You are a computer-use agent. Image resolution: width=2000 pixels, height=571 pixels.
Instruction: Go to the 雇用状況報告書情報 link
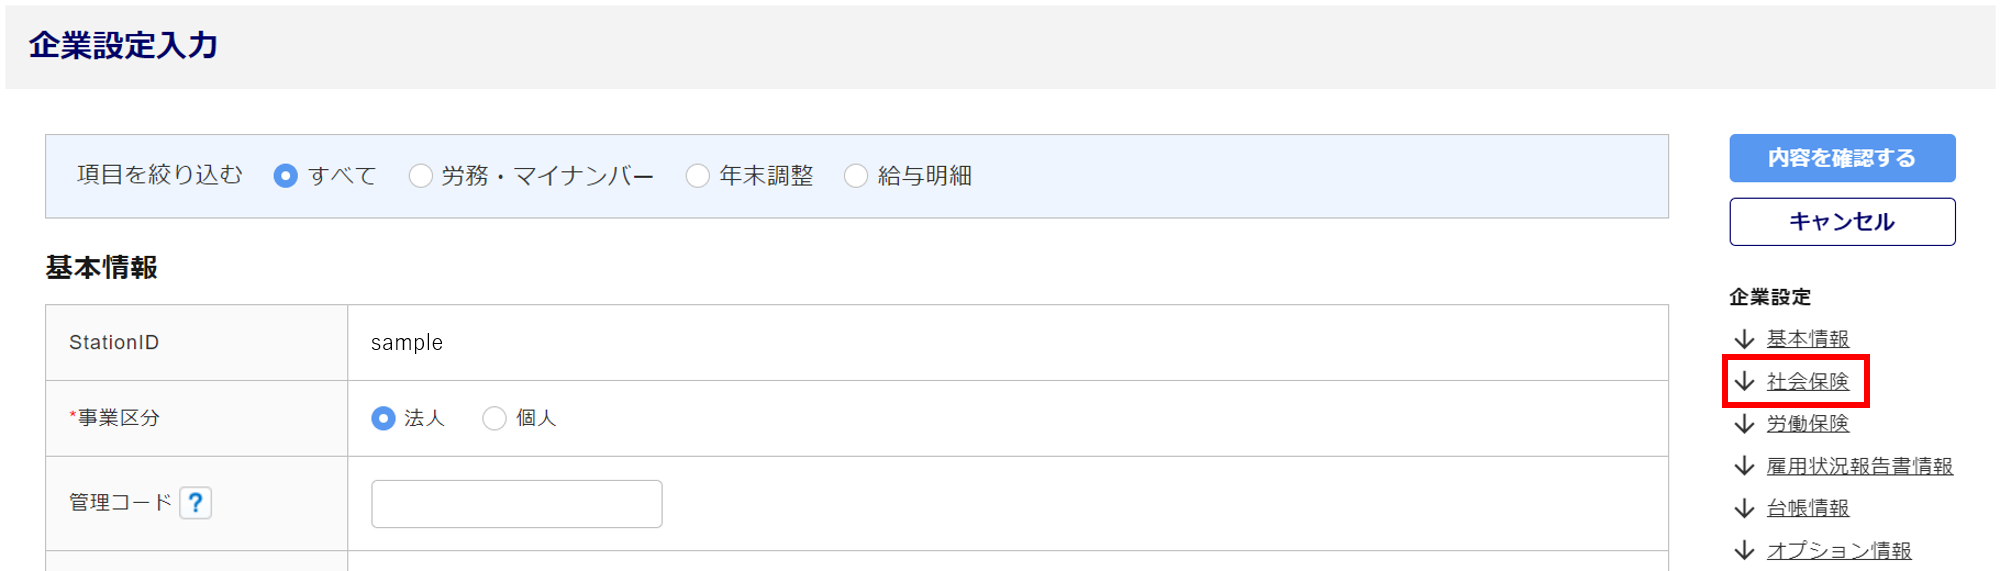(1859, 466)
